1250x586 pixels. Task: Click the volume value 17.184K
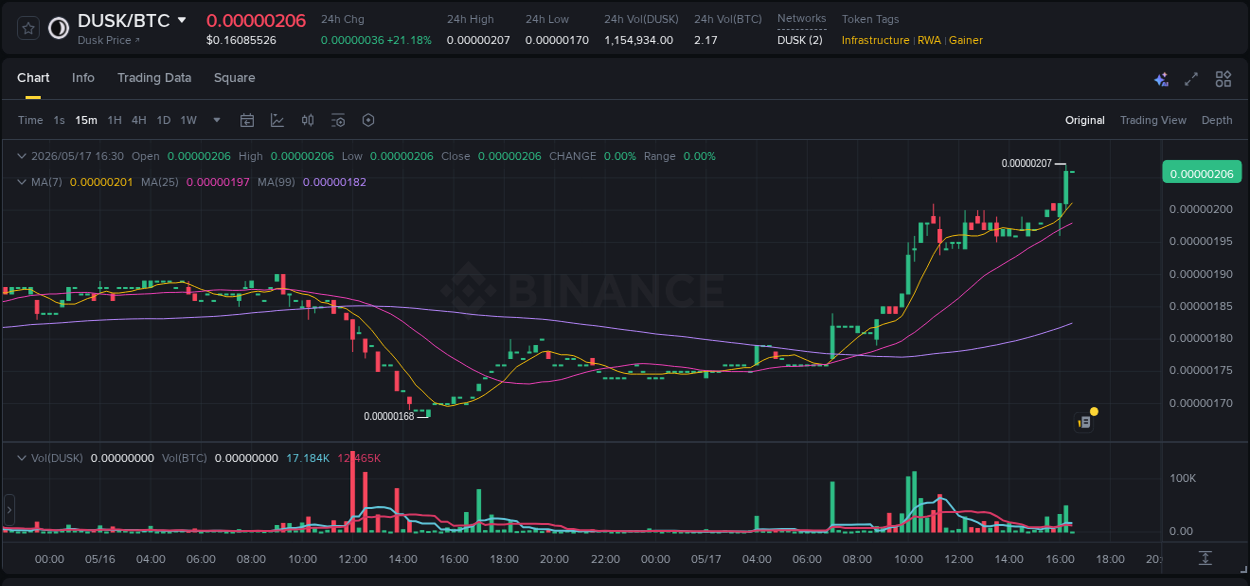tap(308, 457)
